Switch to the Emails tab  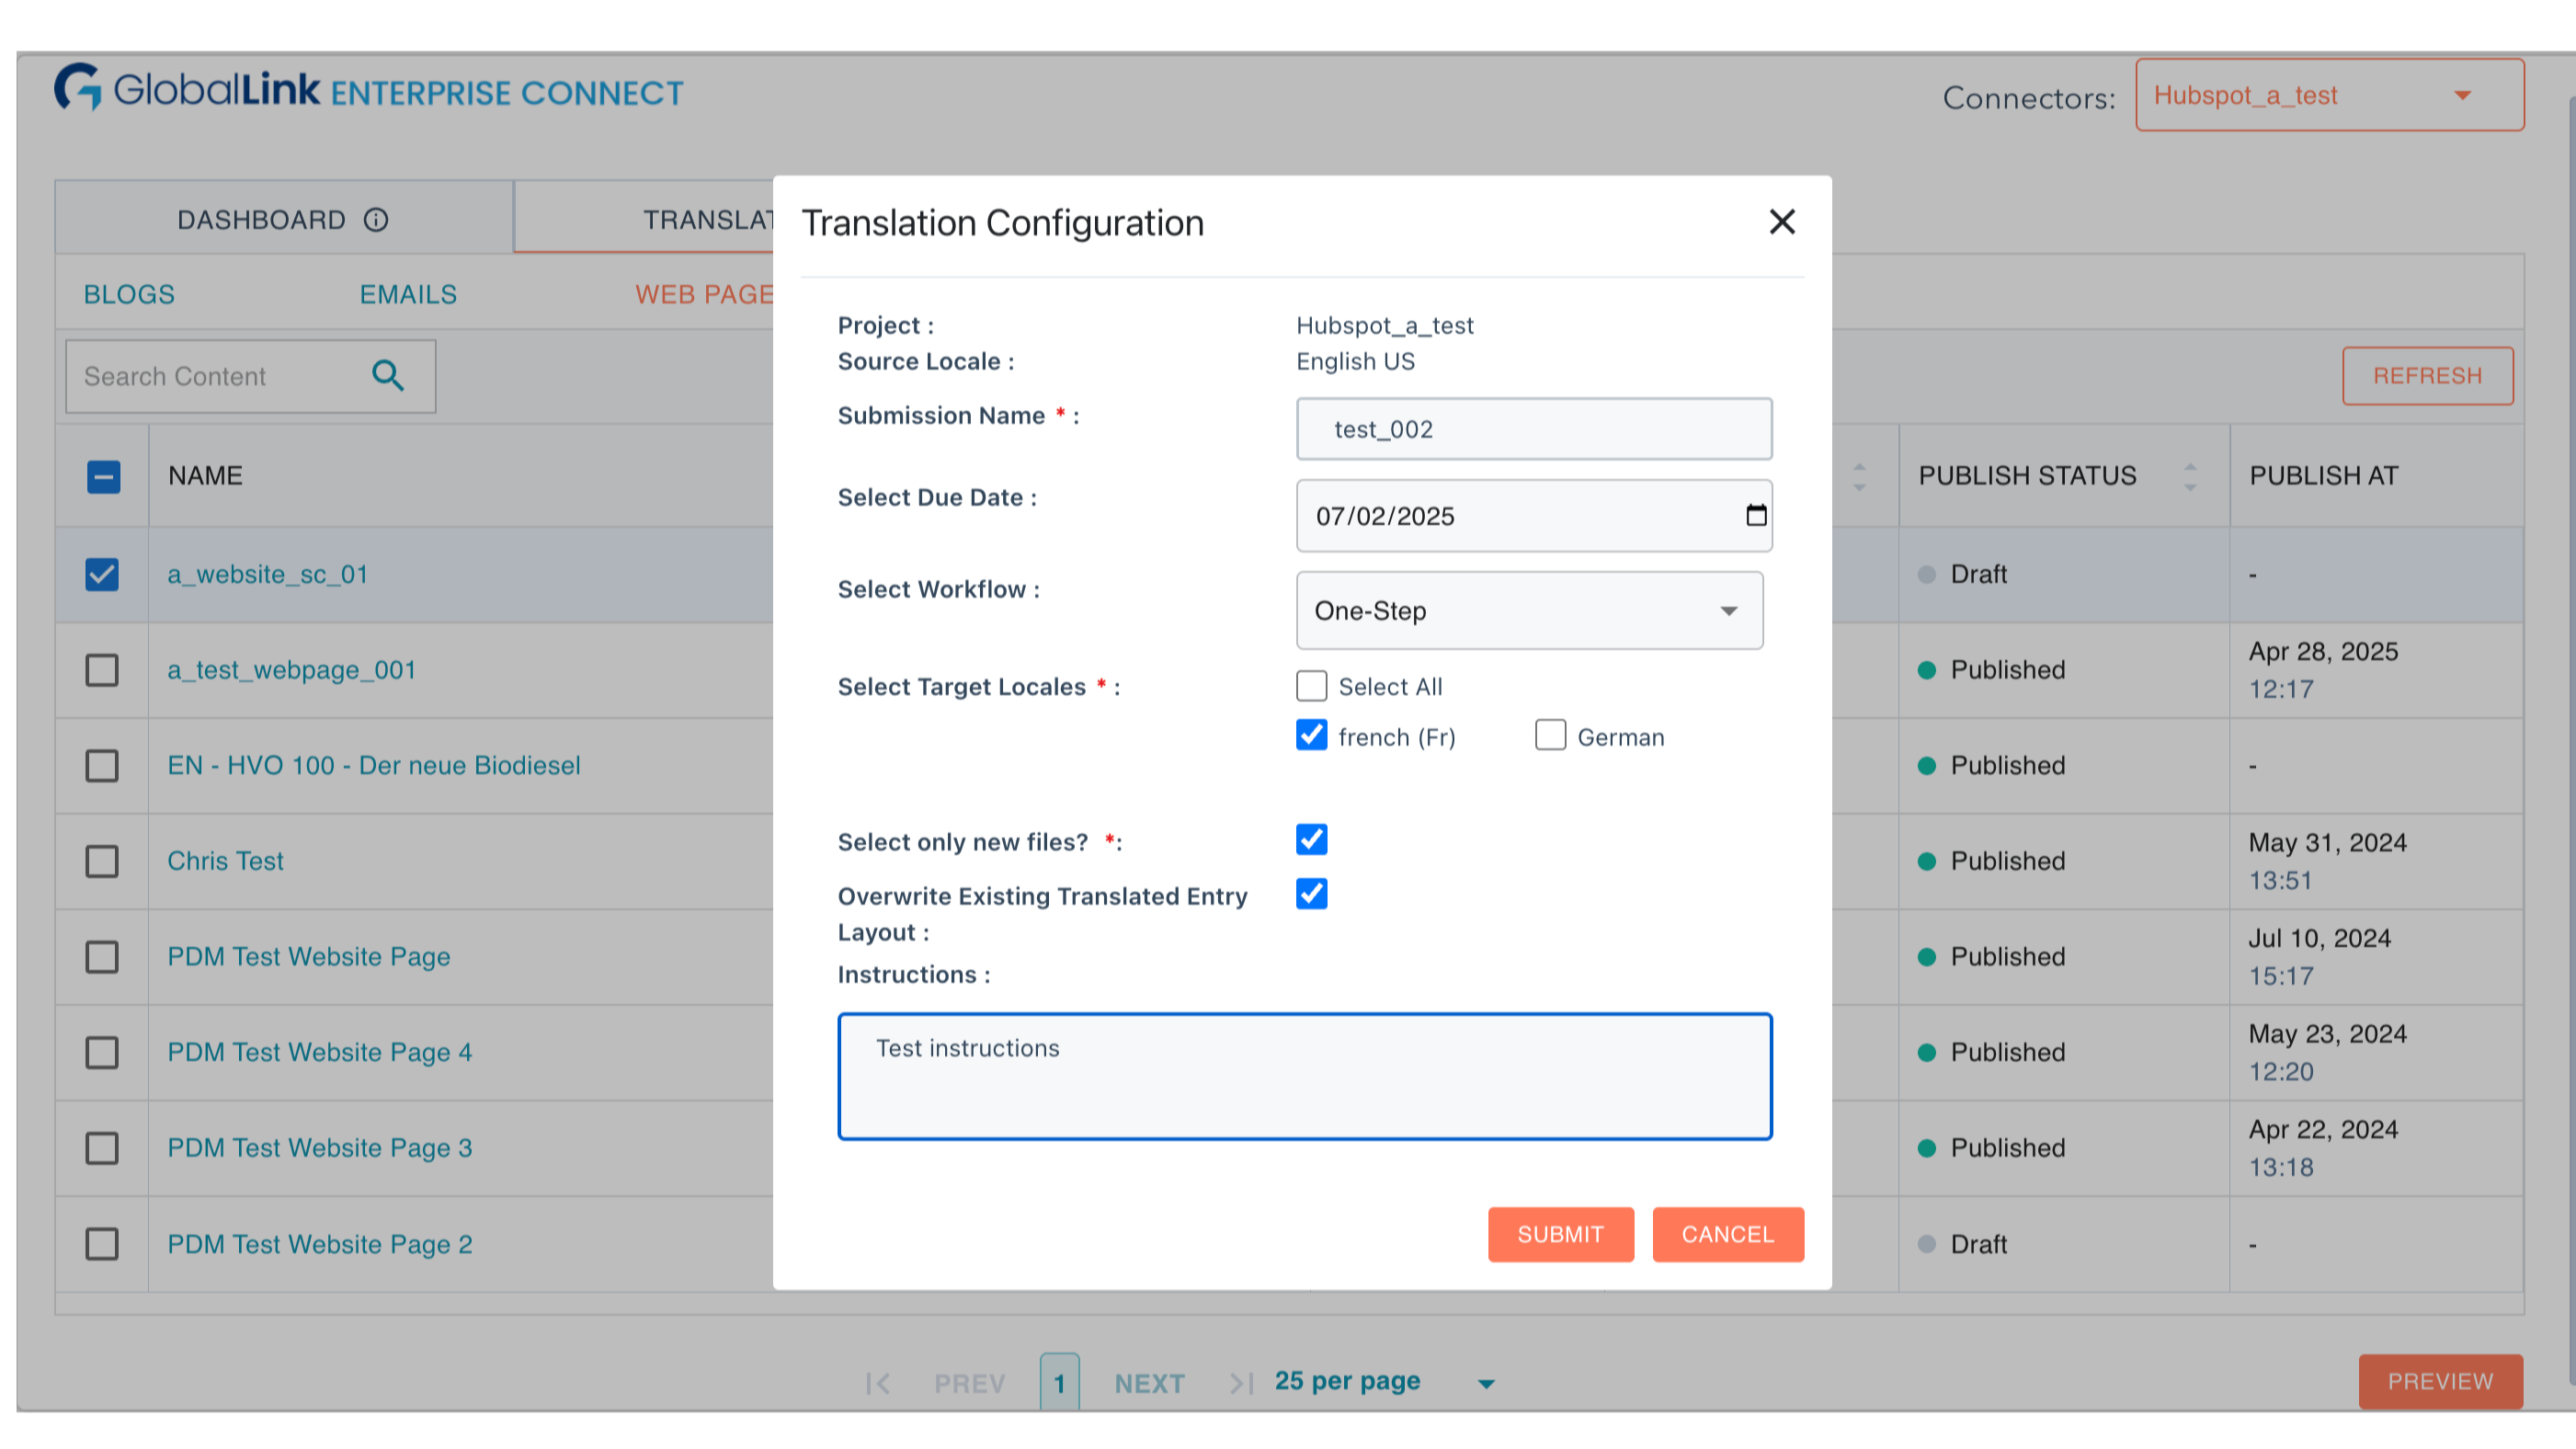point(408,294)
